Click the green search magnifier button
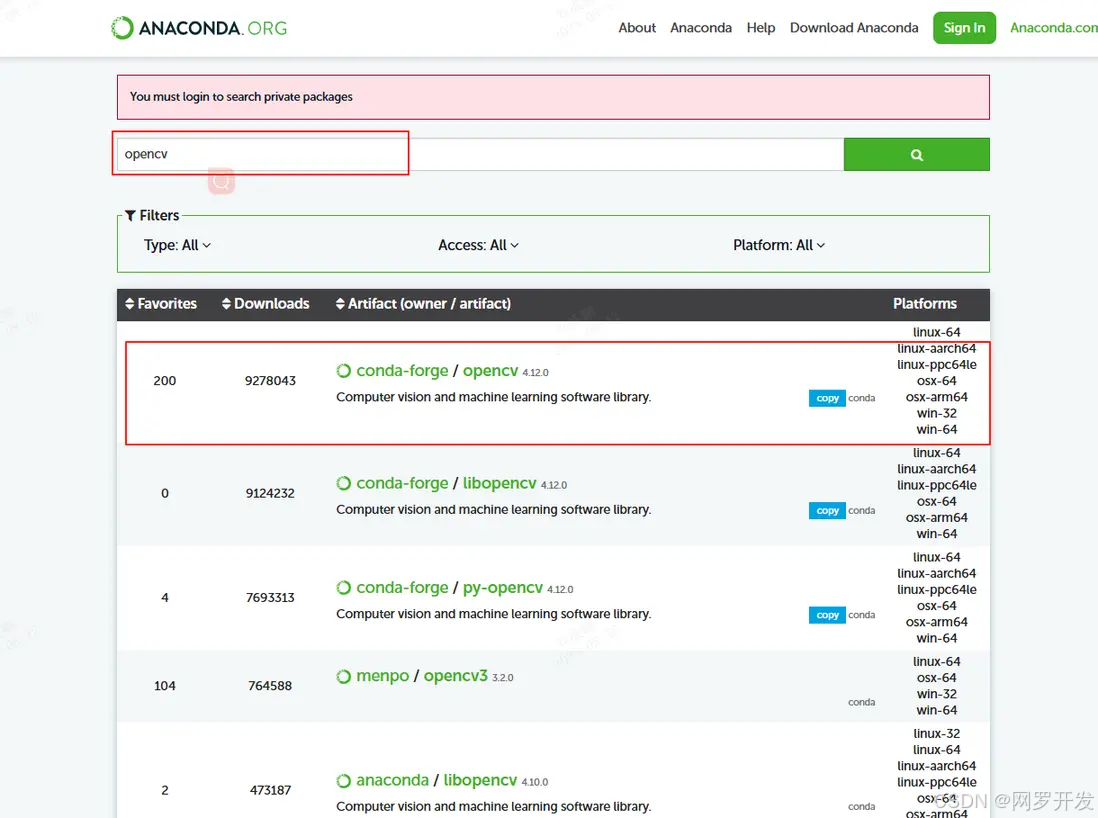 [x=916, y=154]
